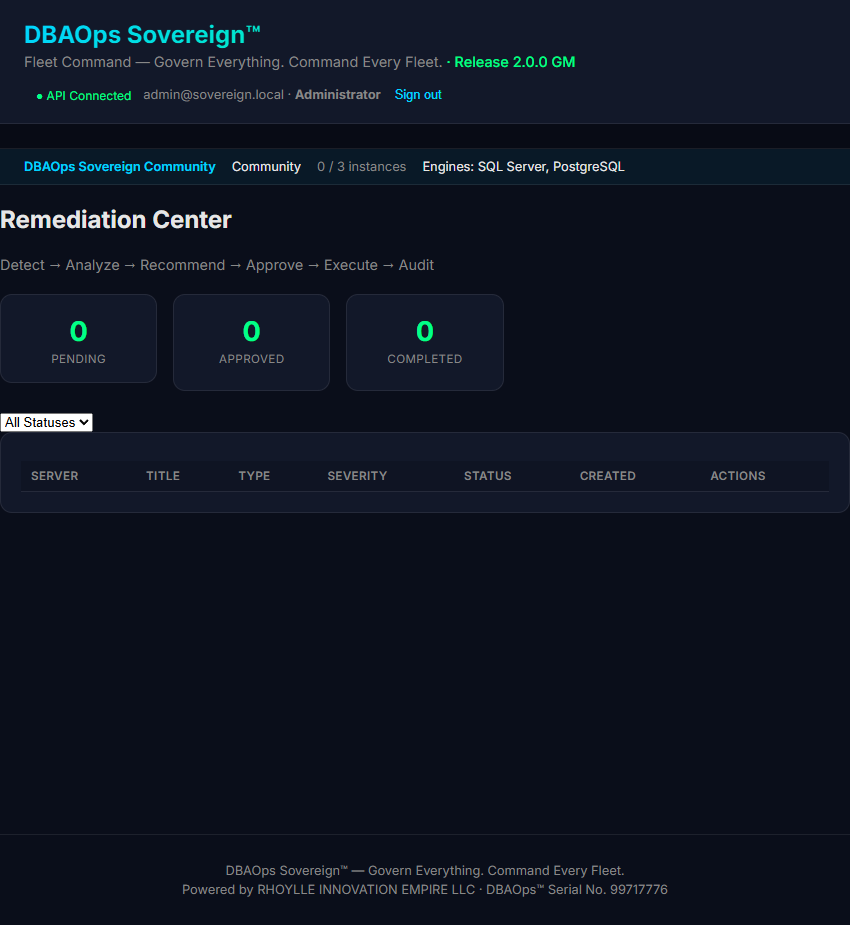Click the admin@sovereign.local account label
This screenshot has width=850, height=925.
click(214, 95)
